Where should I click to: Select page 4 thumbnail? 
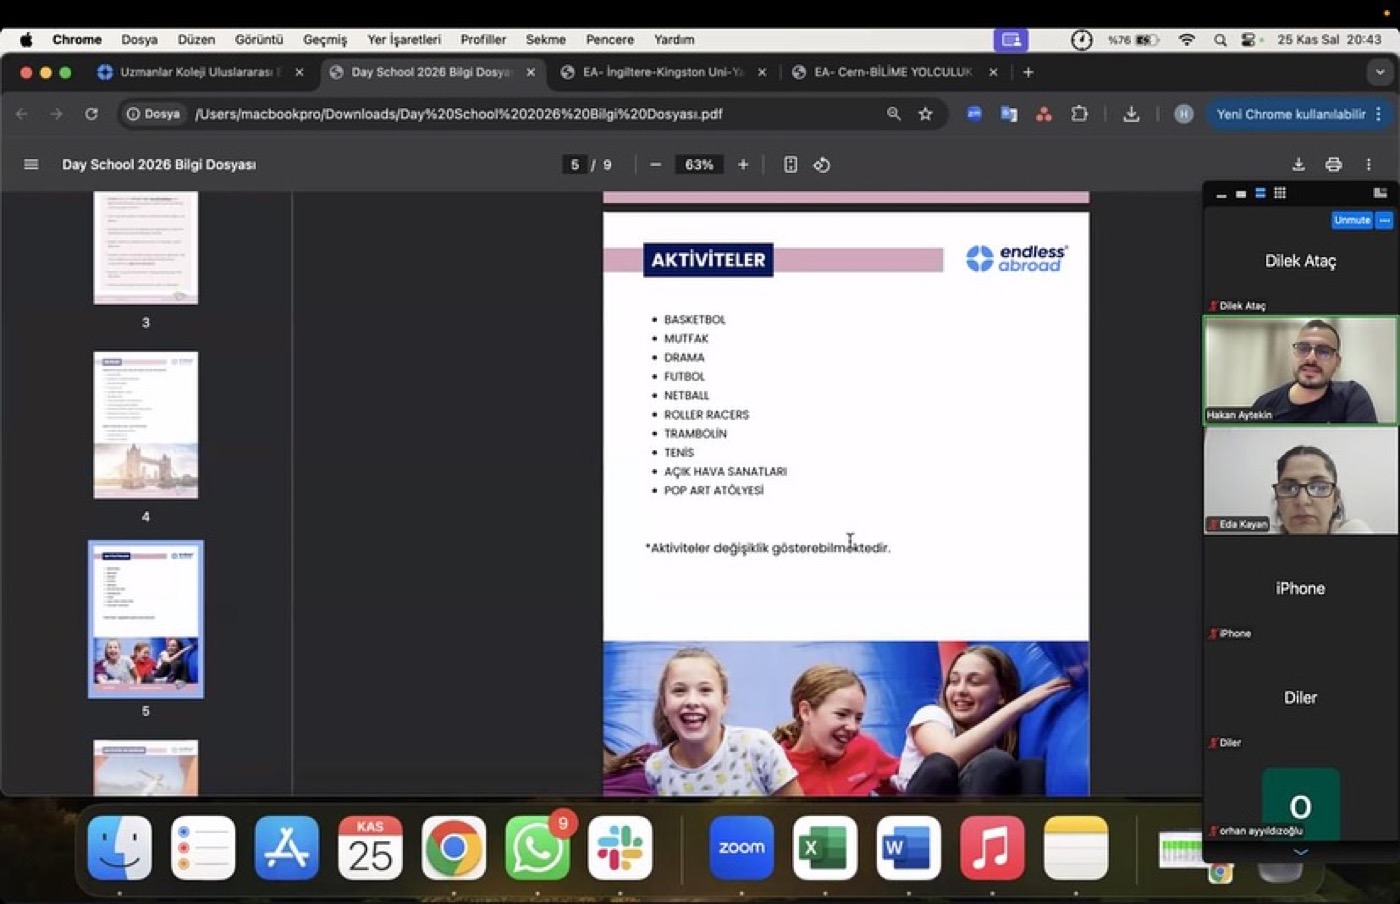[x=146, y=425]
